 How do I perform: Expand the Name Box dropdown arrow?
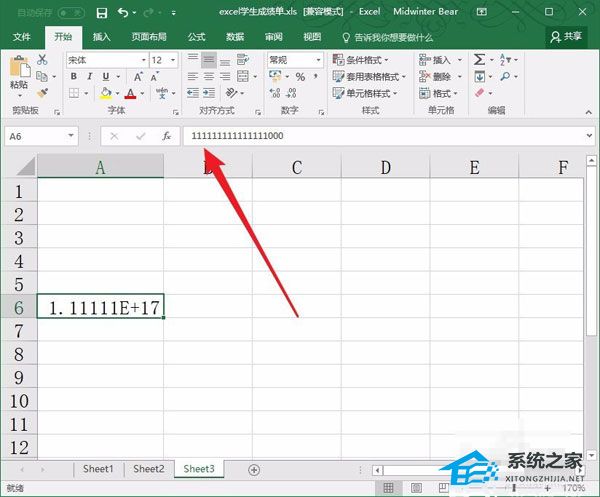[x=71, y=136]
